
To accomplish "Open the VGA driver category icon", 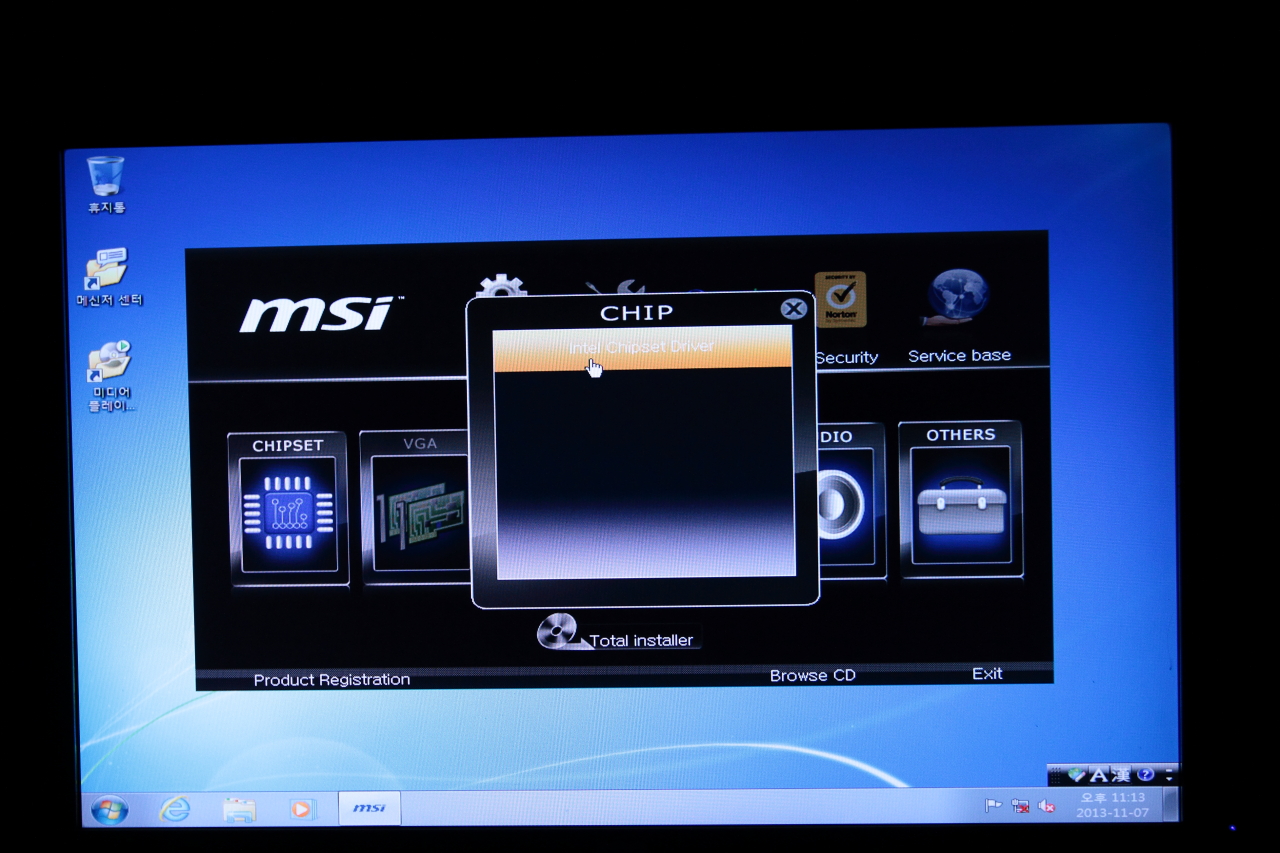I will point(416,507).
